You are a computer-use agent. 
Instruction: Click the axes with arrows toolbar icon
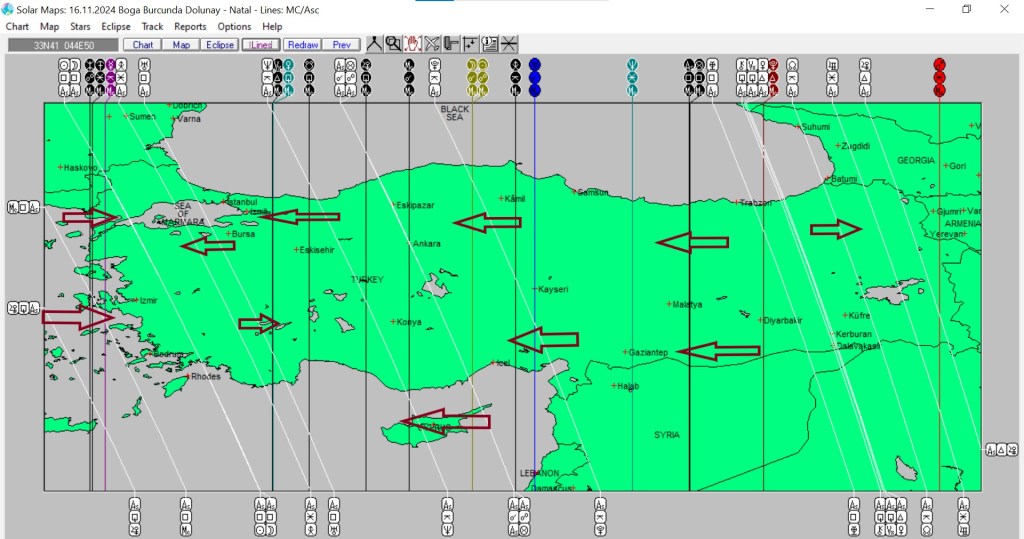point(470,44)
